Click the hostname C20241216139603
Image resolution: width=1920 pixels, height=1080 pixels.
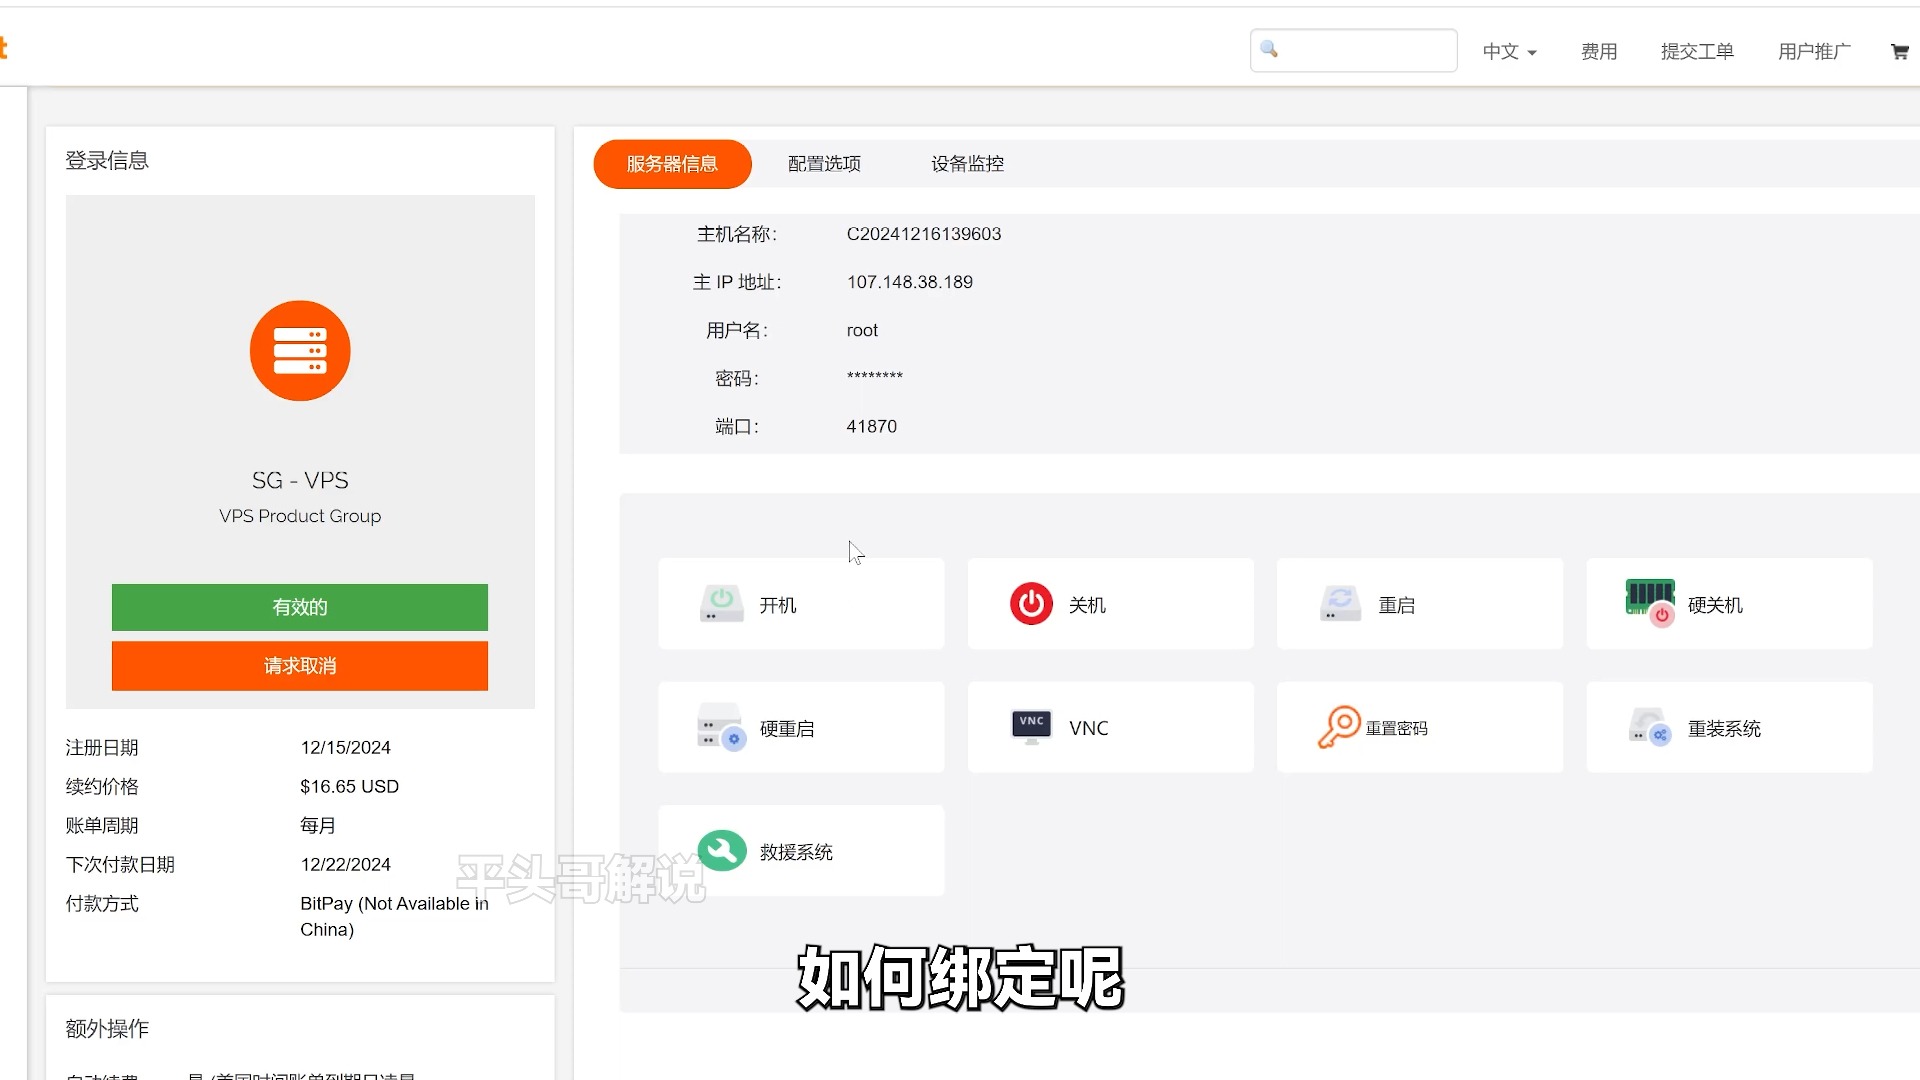tap(923, 234)
